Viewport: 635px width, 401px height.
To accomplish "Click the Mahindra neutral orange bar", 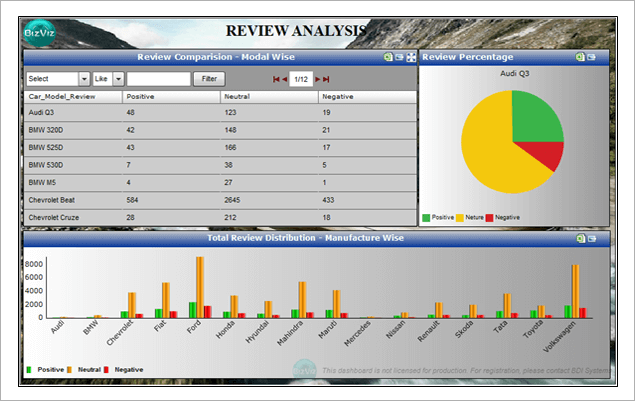I will coord(302,300).
